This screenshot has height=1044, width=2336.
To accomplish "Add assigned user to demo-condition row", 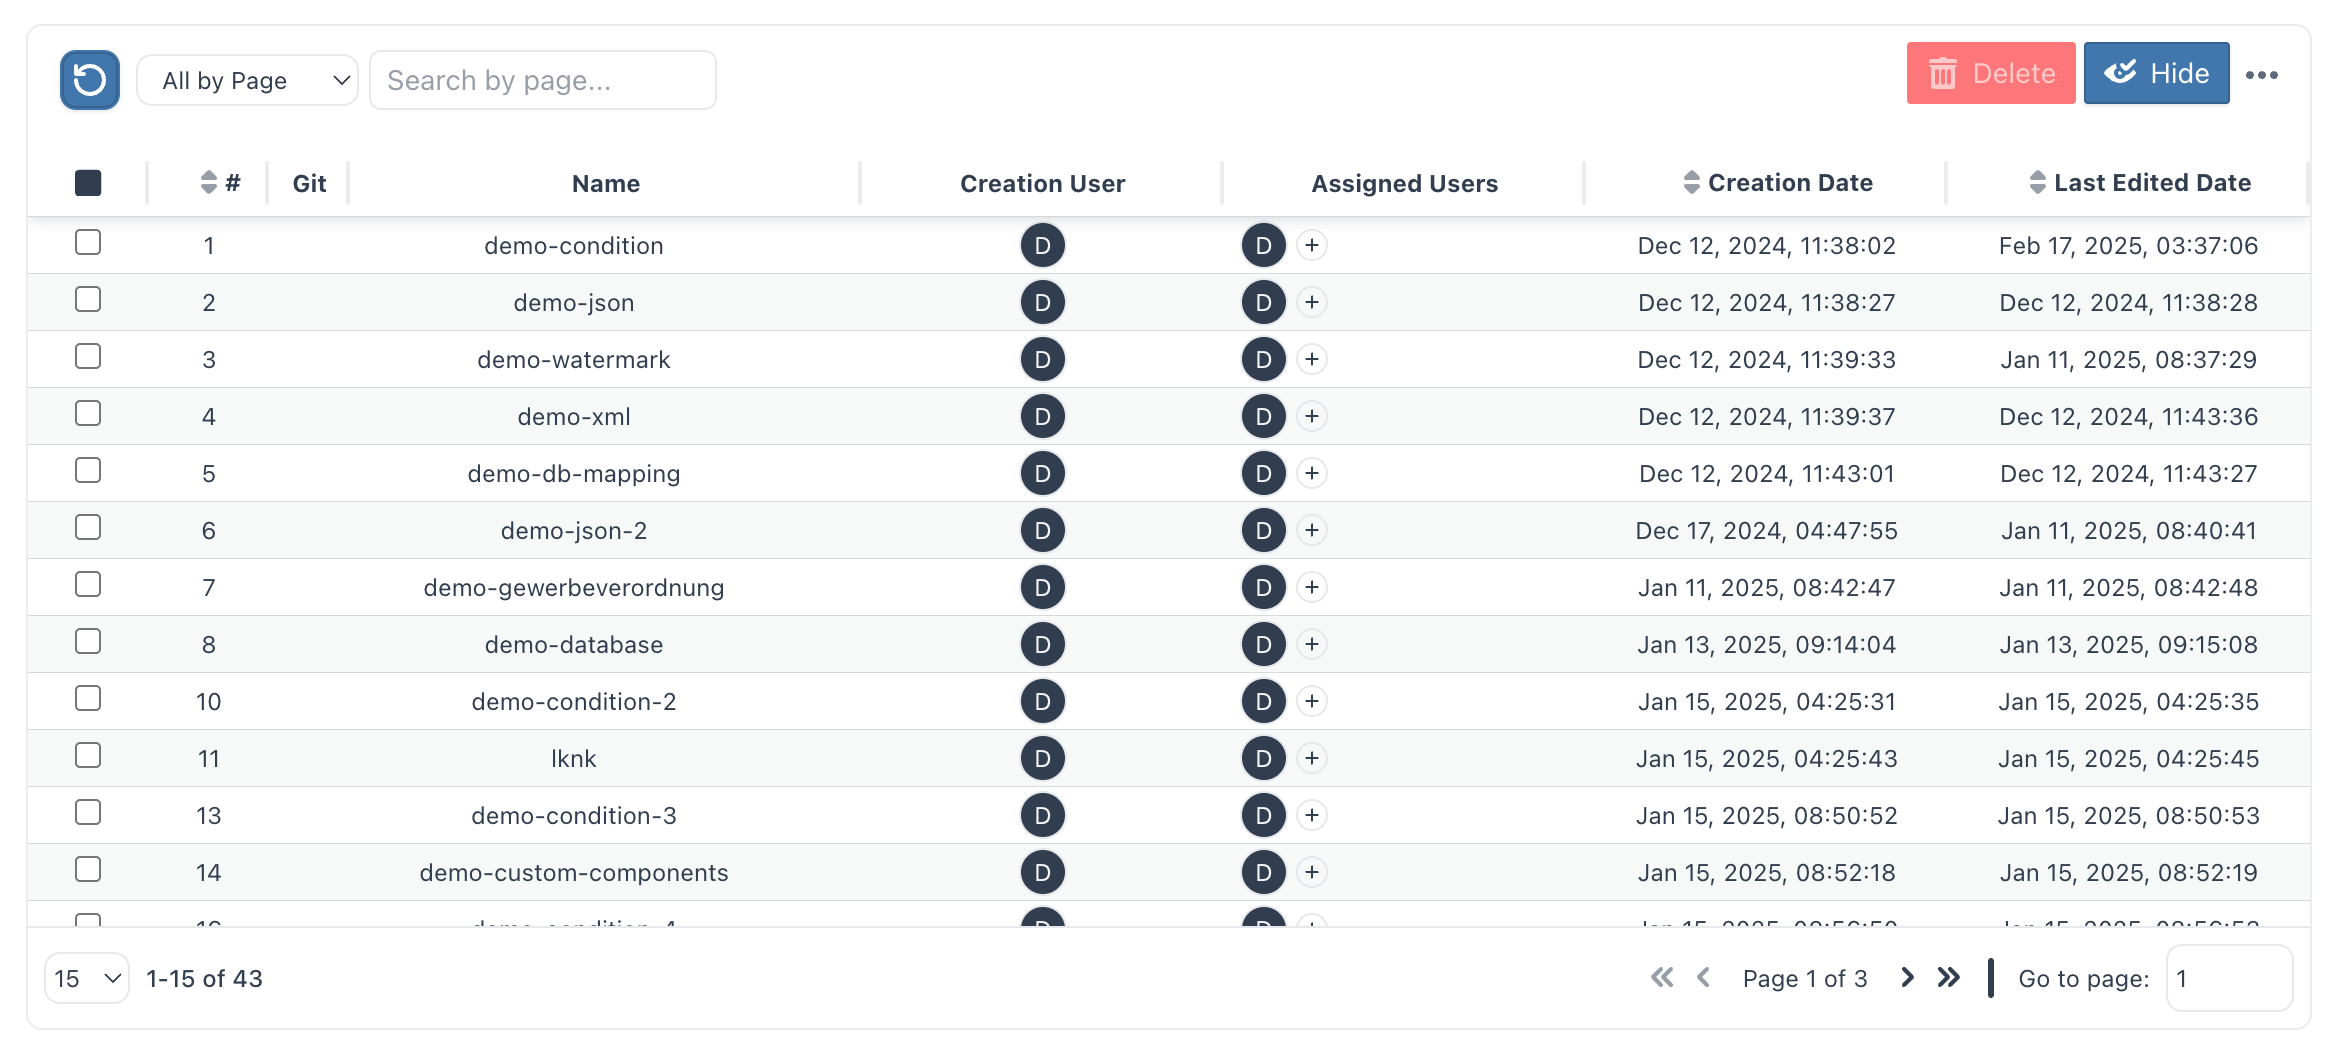I will point(1312,245).
